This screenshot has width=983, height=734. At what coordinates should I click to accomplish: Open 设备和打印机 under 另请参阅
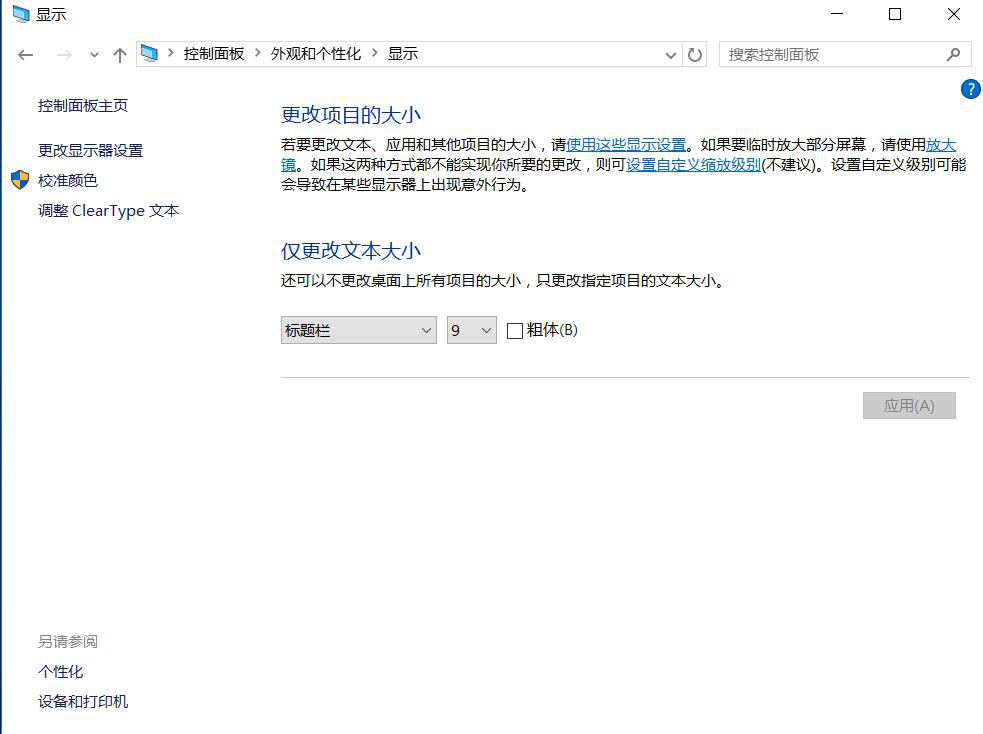(83, 701)
